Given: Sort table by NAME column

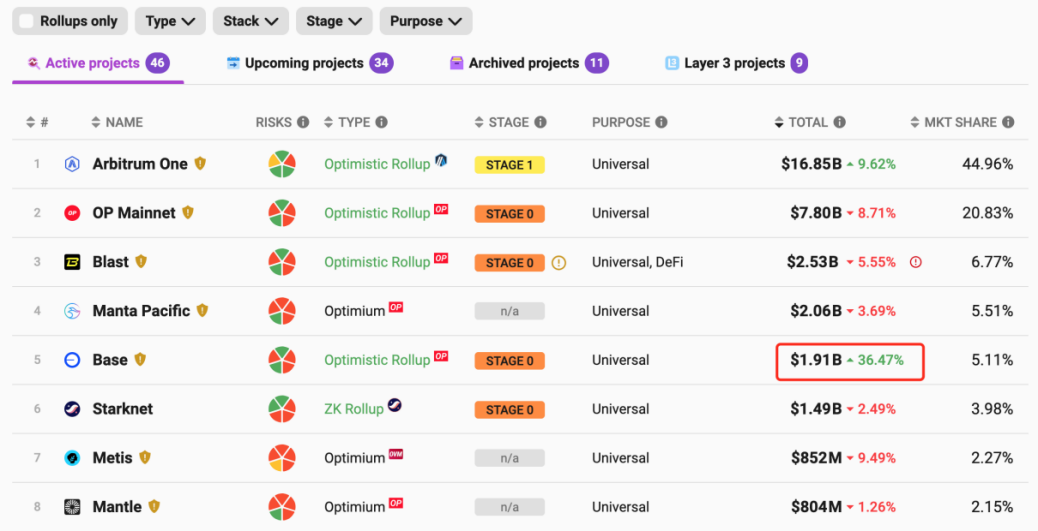Looking at the screenshot, I should (x=117, y=122).
